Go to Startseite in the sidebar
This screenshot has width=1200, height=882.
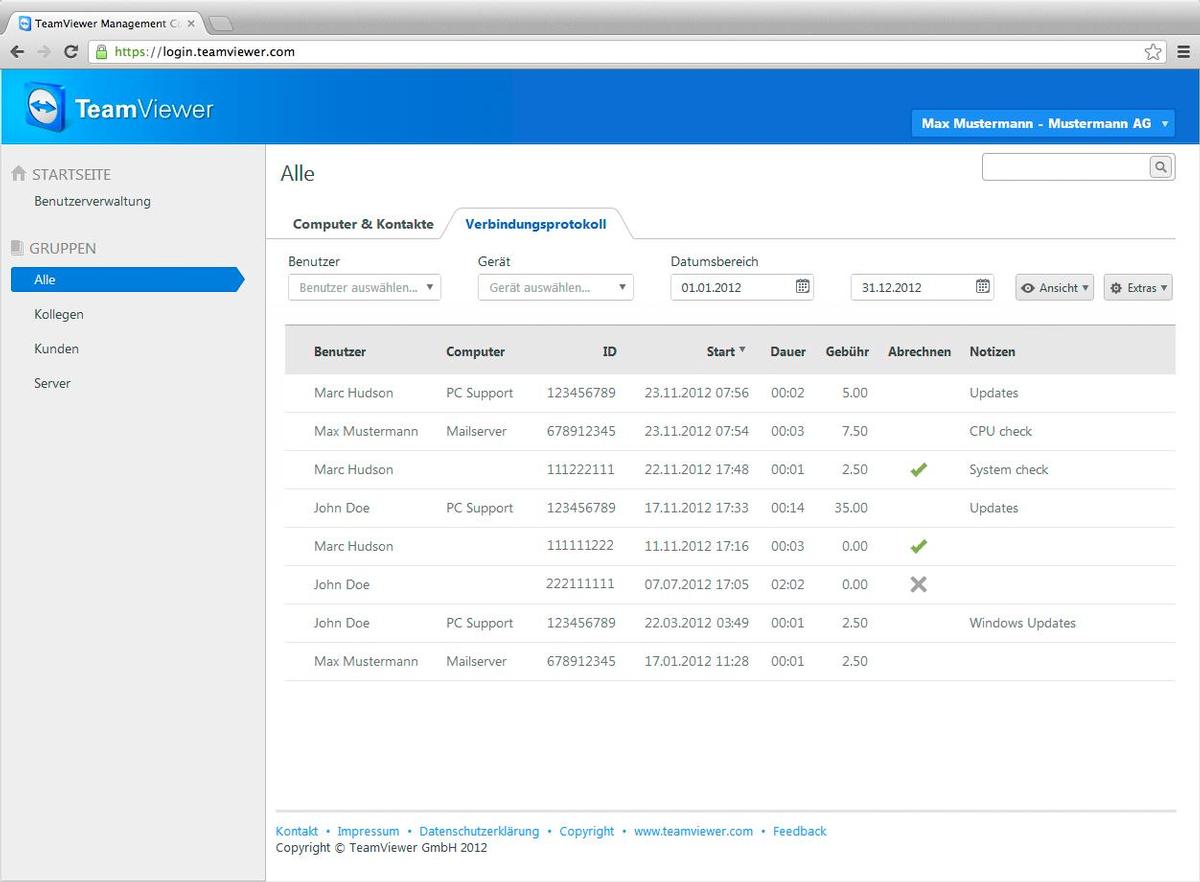(x=71, y=174)
